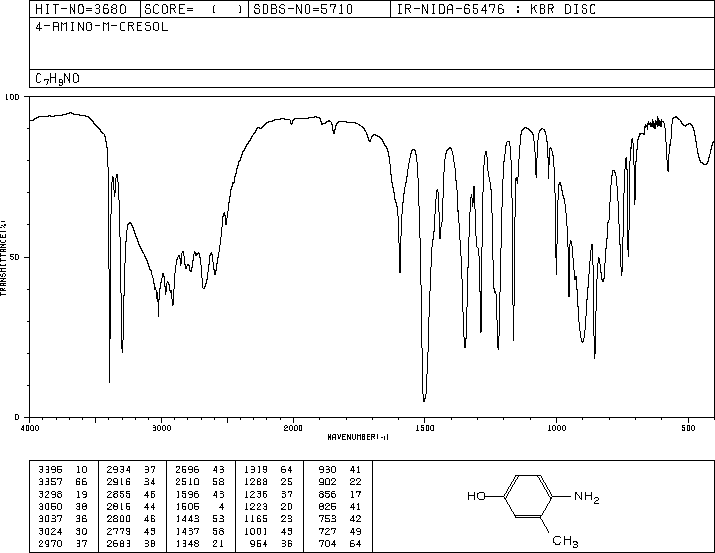Select the 3037 peak table value
This screenshot has width=715, height=553.
50,519
